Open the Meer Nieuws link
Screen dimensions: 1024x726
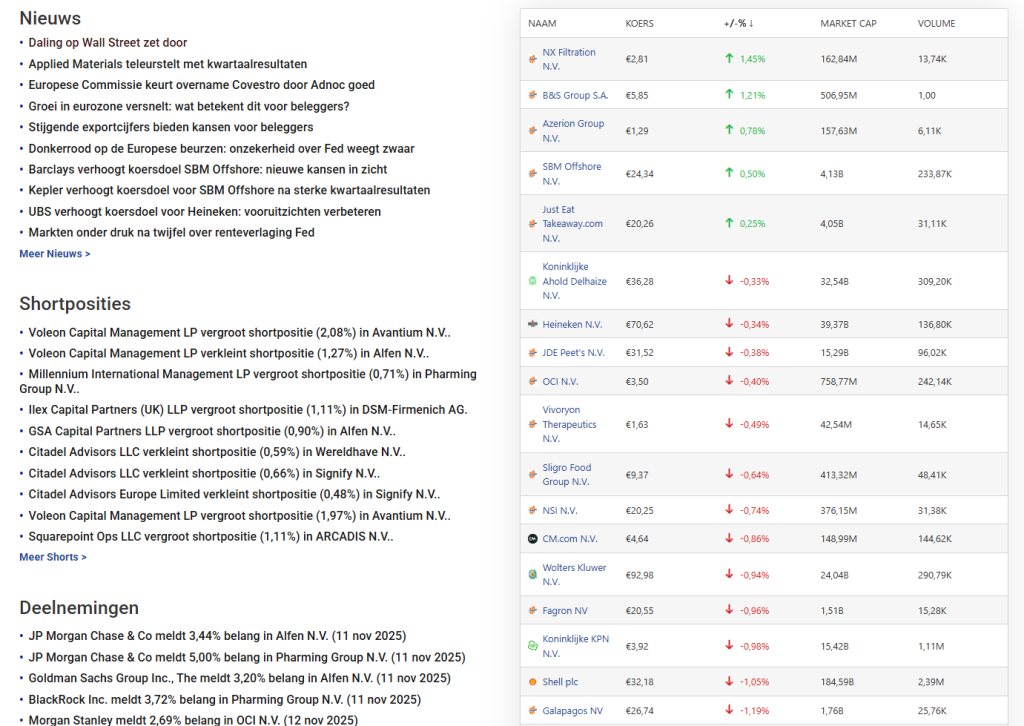point(55,254)
